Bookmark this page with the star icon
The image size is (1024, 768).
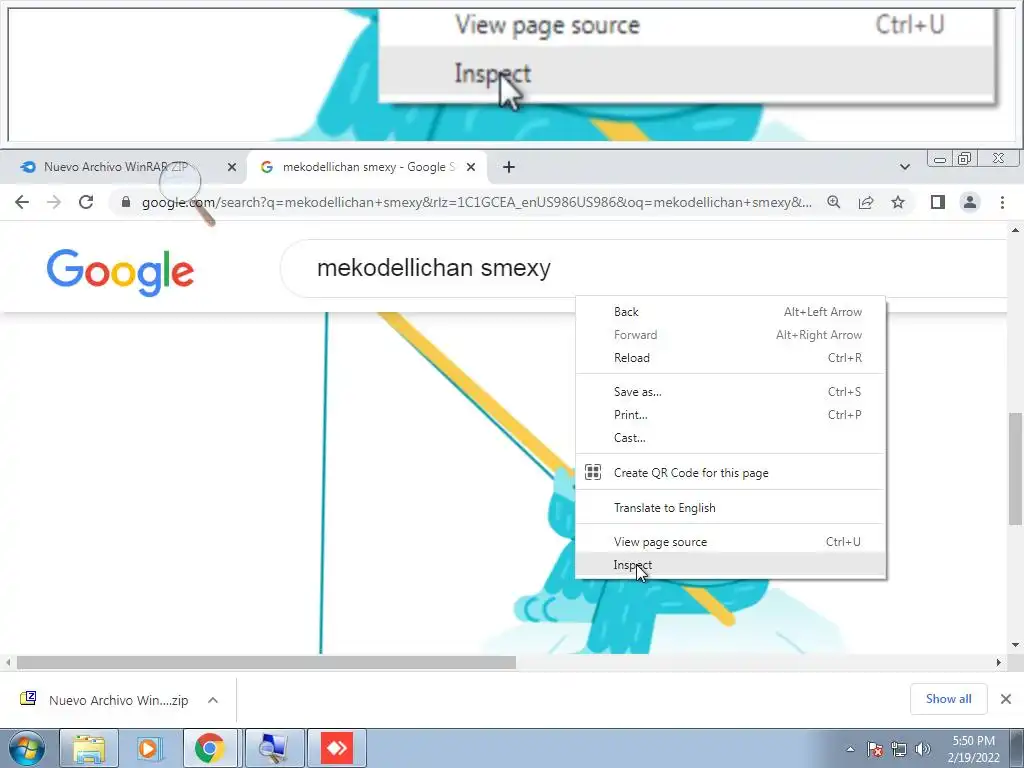898,202
